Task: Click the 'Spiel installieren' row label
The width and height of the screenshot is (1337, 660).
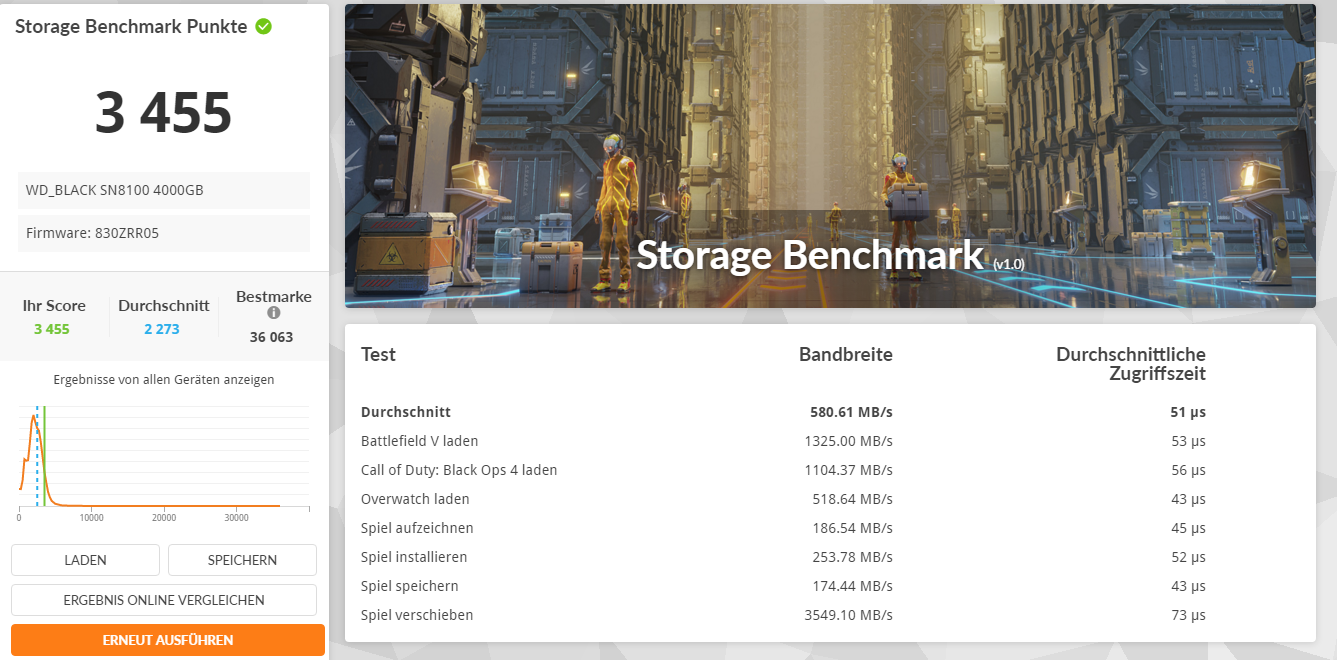Action: click(414, 557)
